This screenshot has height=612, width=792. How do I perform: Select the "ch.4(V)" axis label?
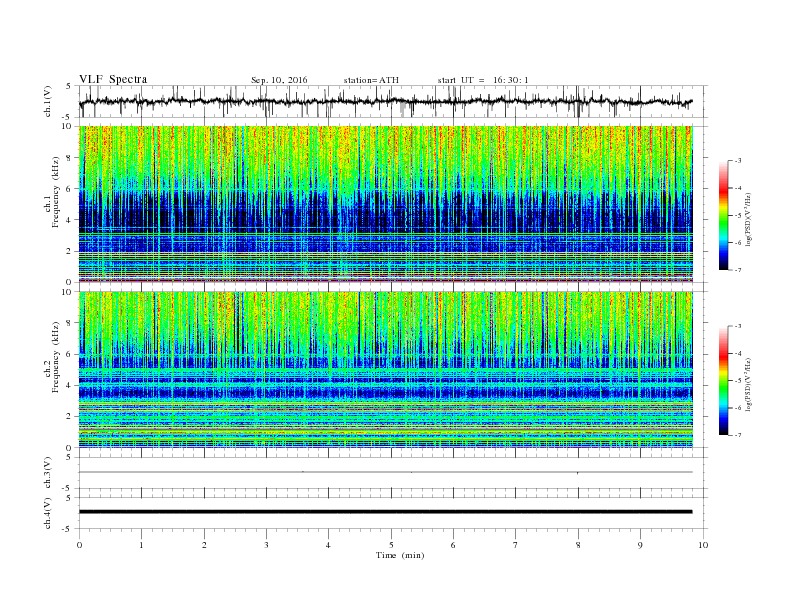click(48, 513)
